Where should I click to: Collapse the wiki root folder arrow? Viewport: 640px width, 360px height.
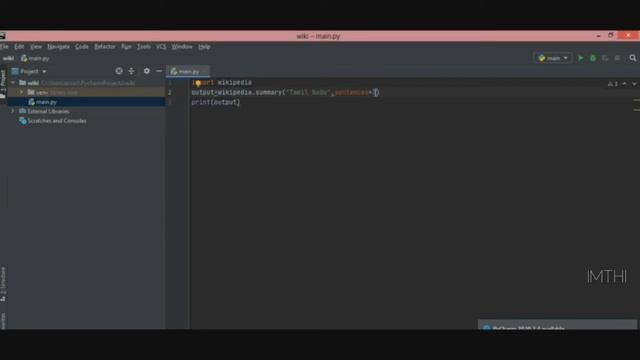13,83
